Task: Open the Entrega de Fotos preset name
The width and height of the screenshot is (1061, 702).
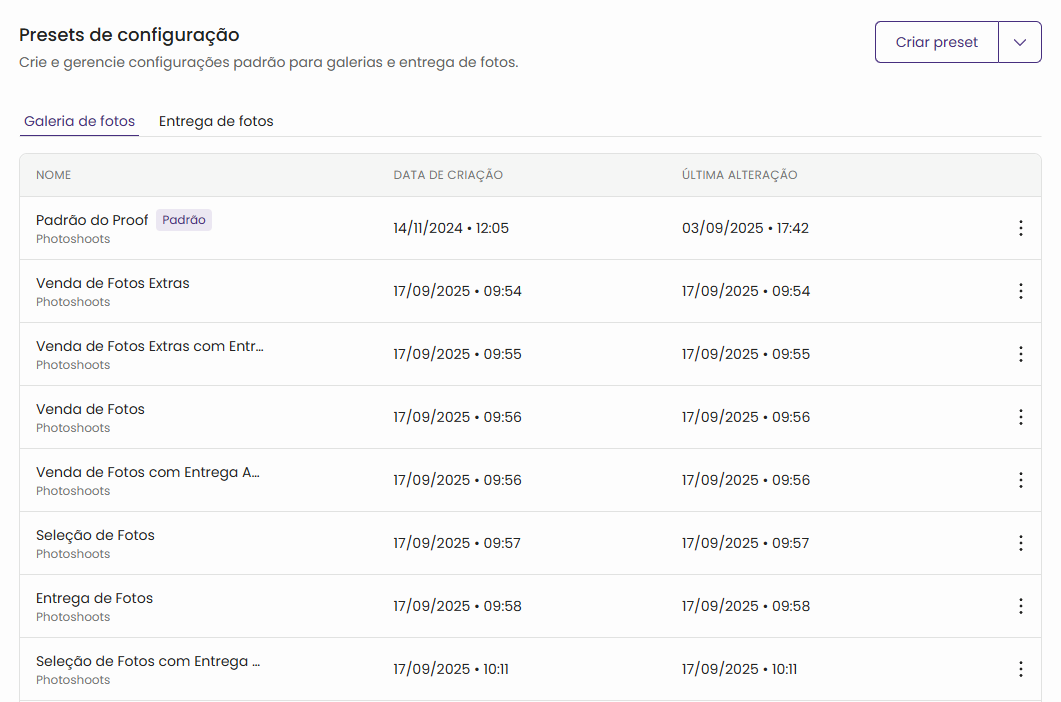Action: [95, 598]
